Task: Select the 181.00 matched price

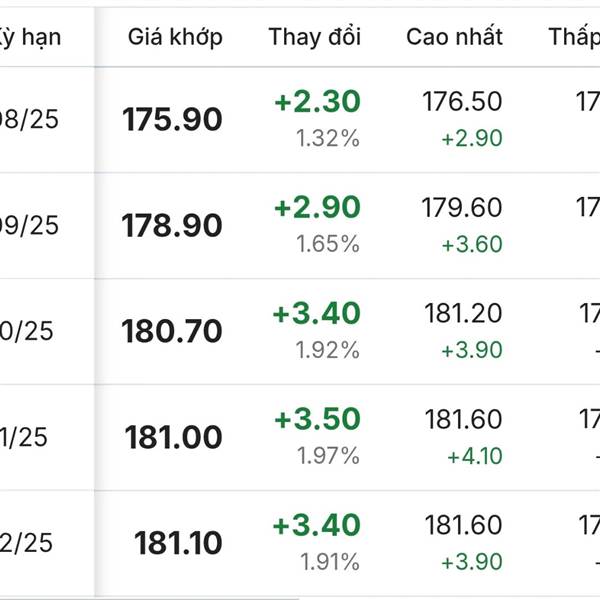Action: pos(173,437)
